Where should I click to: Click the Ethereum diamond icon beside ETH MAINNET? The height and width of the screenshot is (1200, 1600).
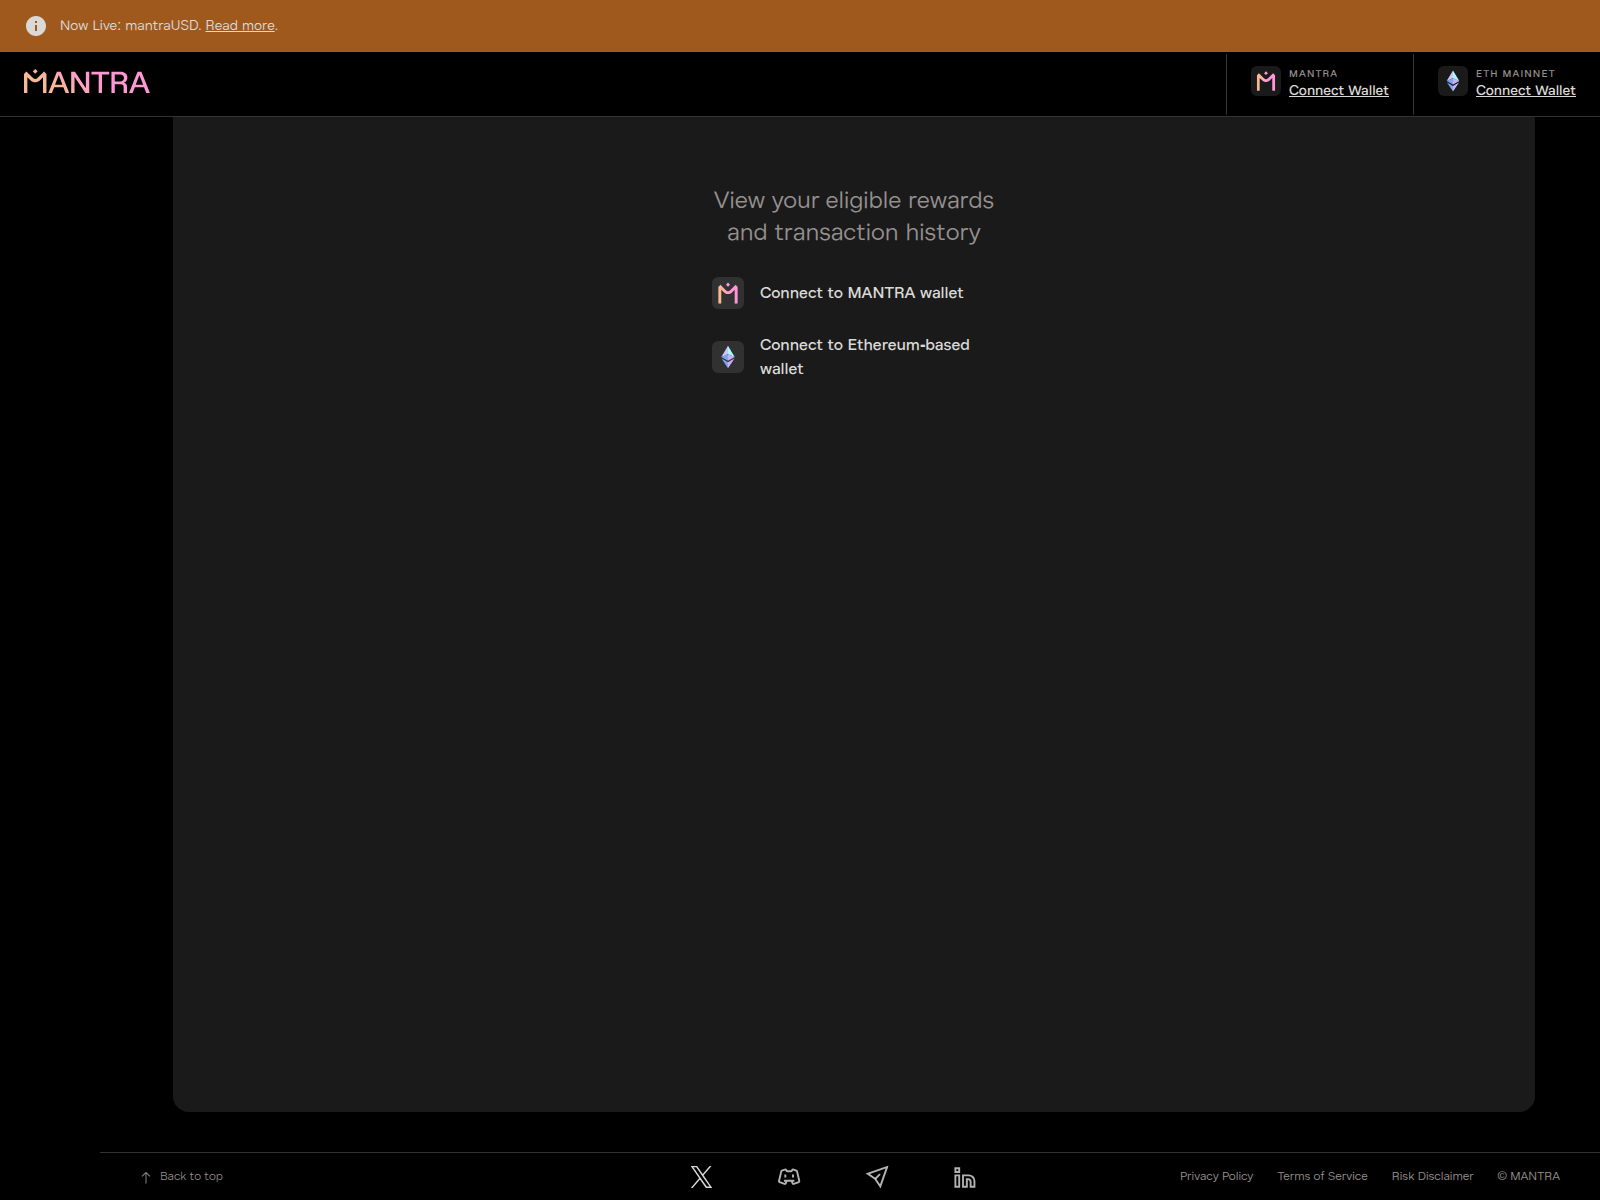[1452, 82]
